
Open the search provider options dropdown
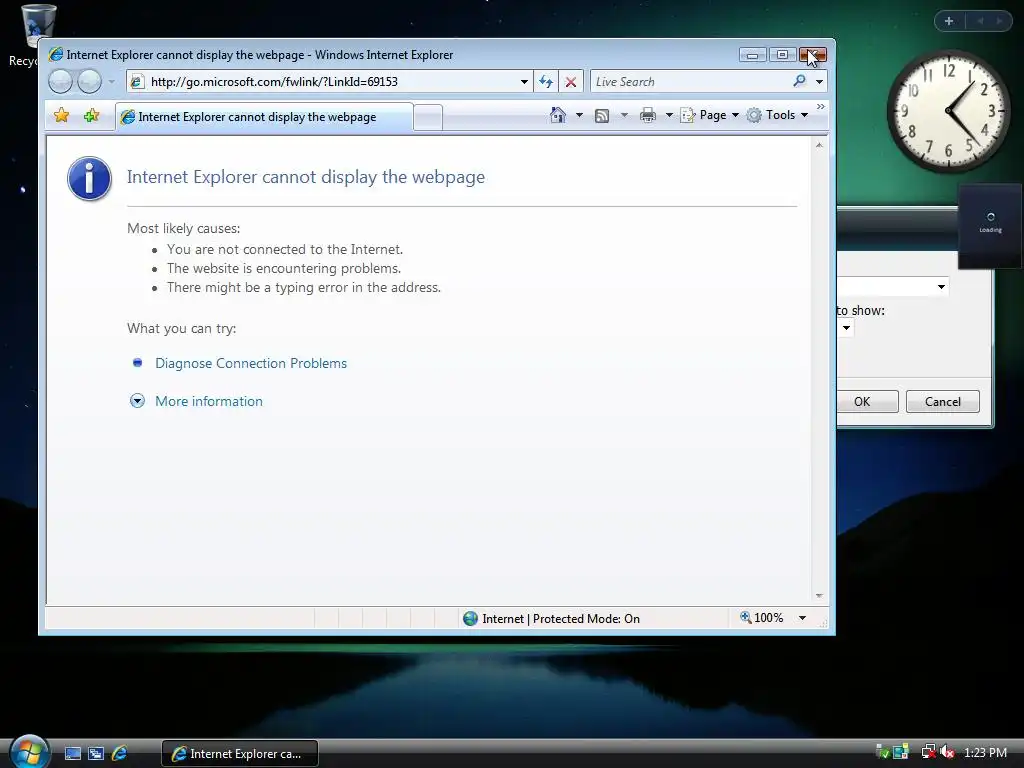(x=819, y=82)
